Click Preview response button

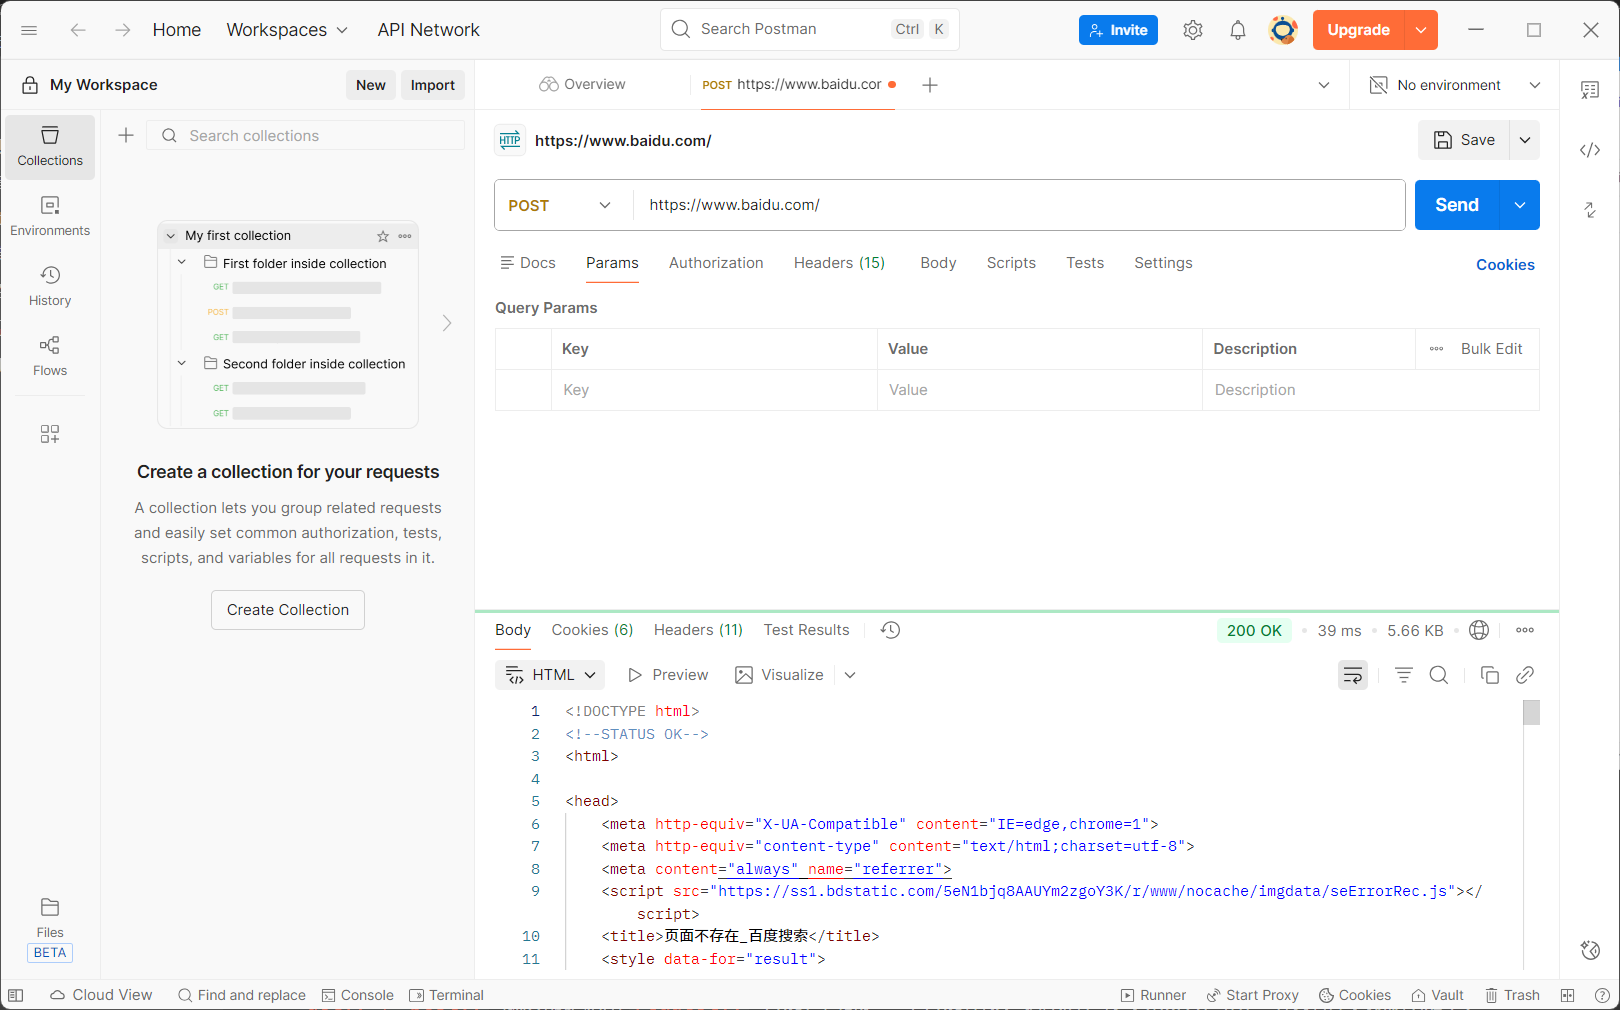point(667,675)
